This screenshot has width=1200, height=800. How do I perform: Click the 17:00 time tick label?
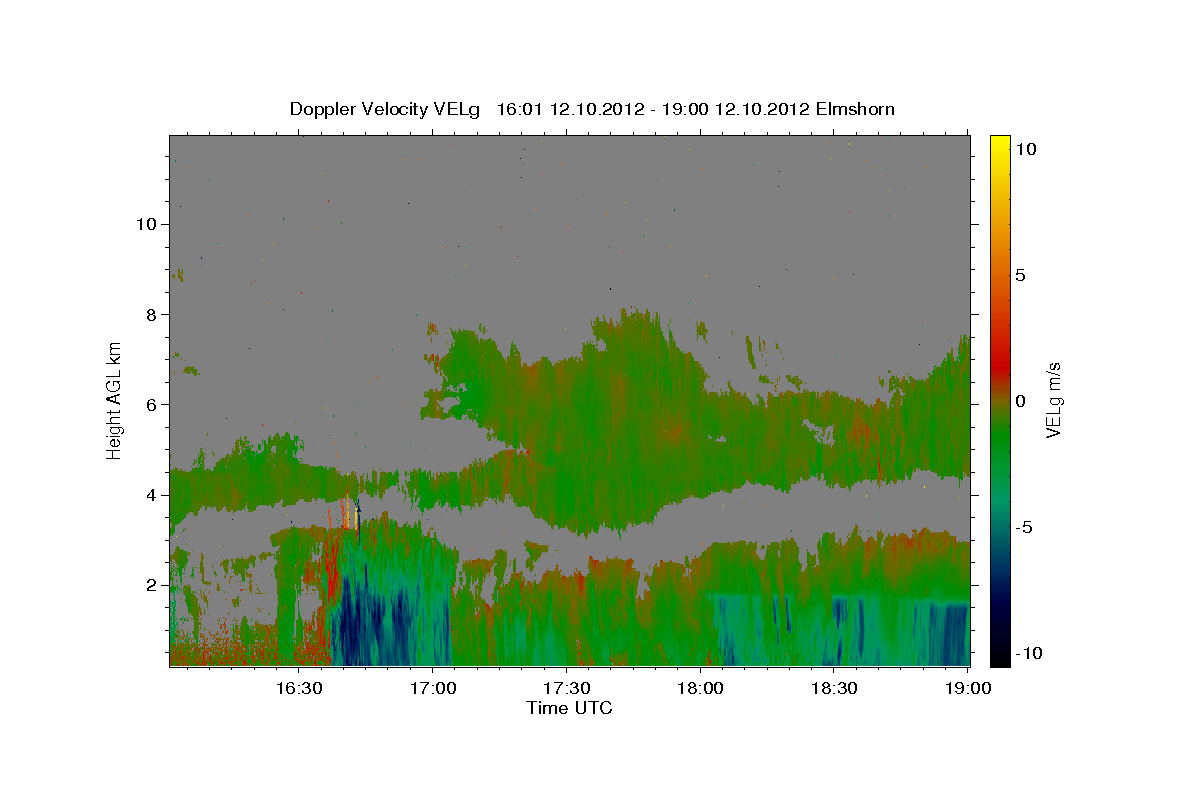431,688
